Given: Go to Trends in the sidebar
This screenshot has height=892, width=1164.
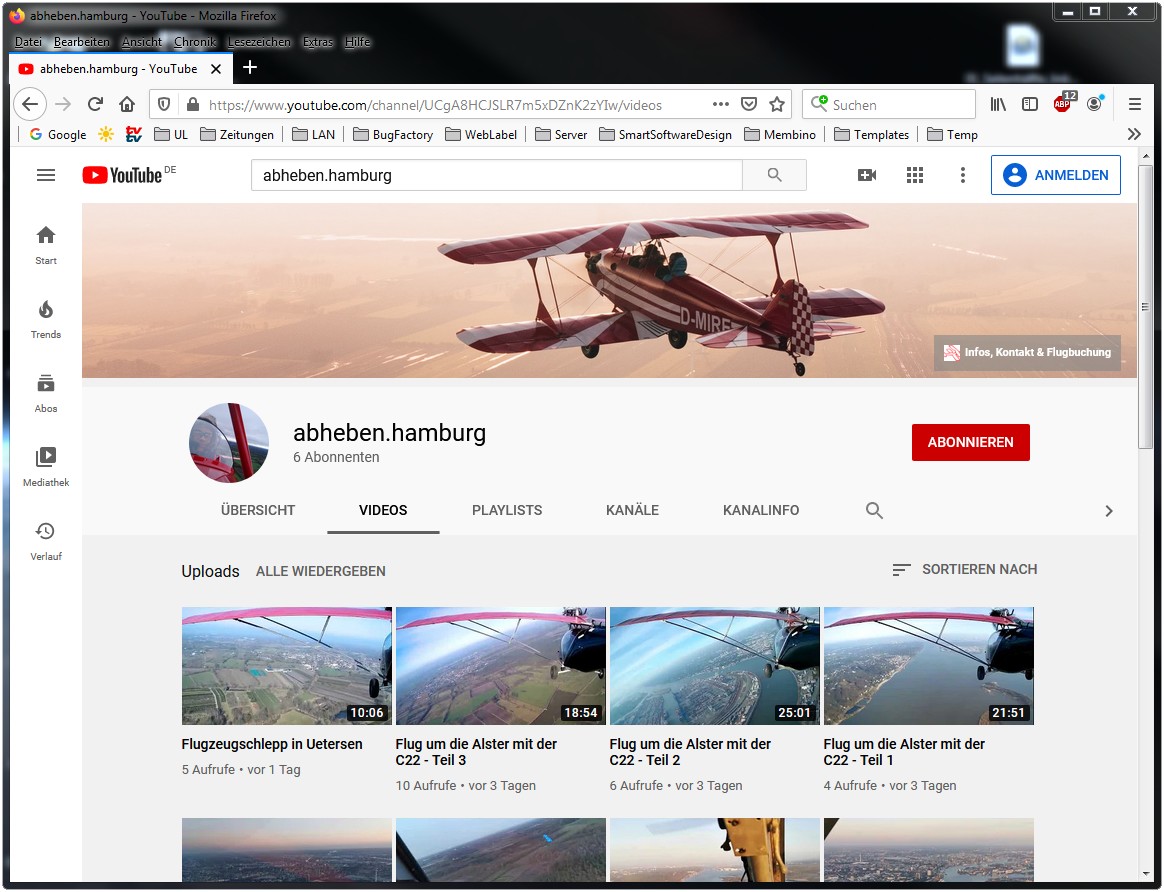Looking at the screenshot, I should point(46,319).
